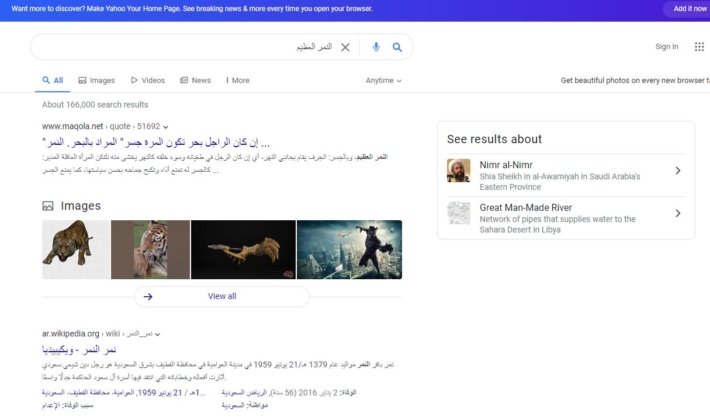Click the Sign In link

[x=667, y=47]
